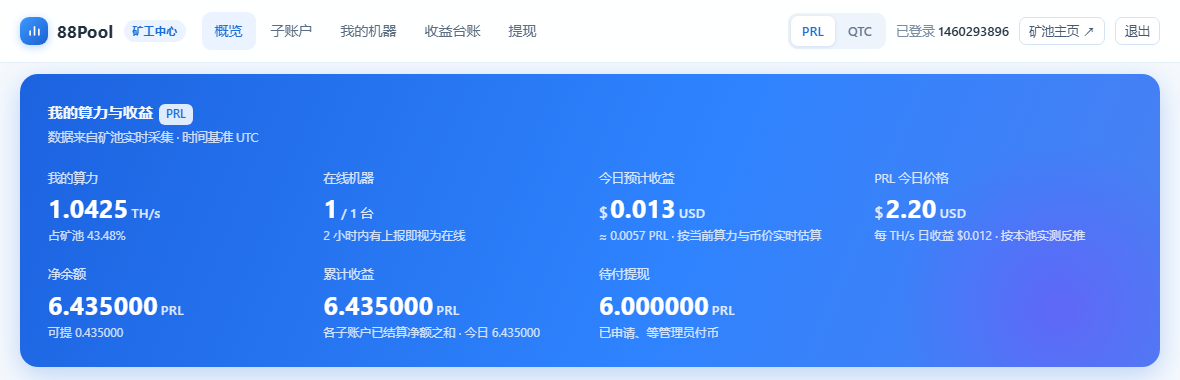Switch coin toggle to QTC
1180x380 pixels.
(859, 32)
